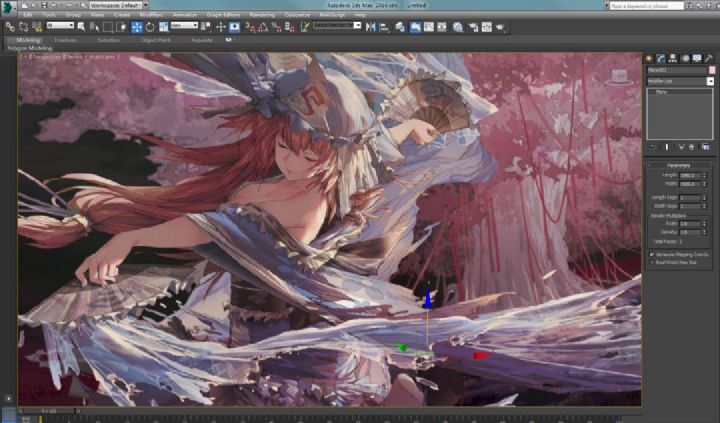
Task: Toggle the Percent Snap button
Action: point(276,27)
